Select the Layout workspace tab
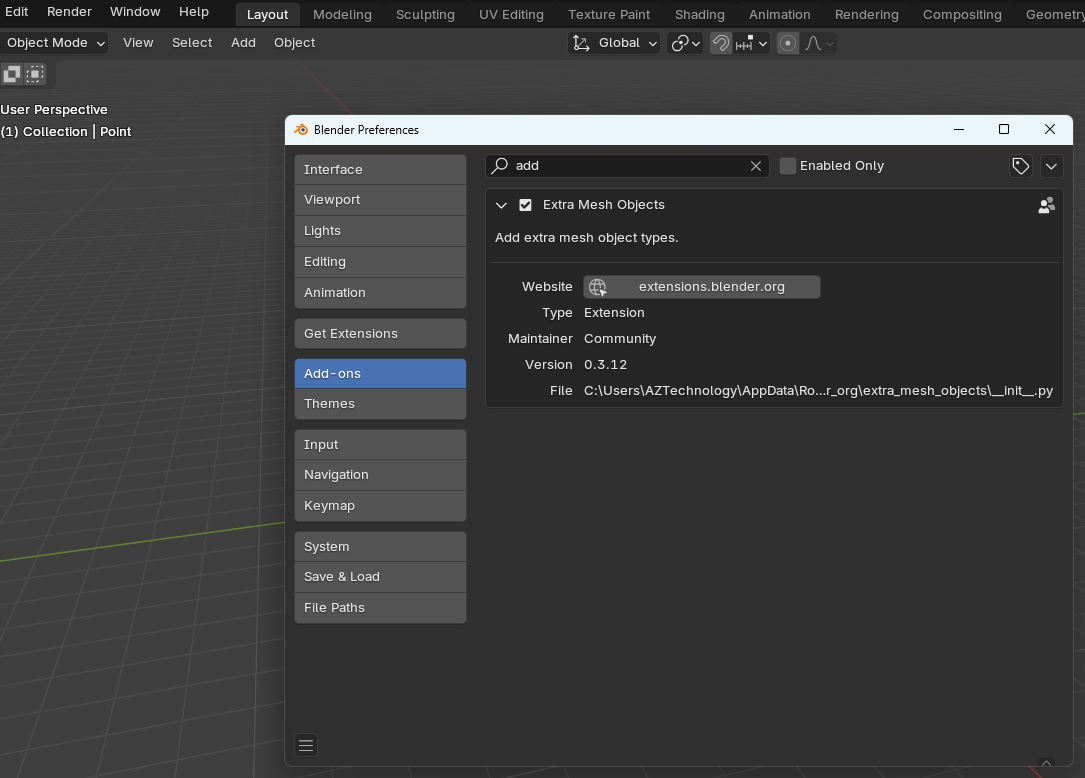Image resolution: width=1085 pixels, height=778 pixels. (x=267, y=15)
